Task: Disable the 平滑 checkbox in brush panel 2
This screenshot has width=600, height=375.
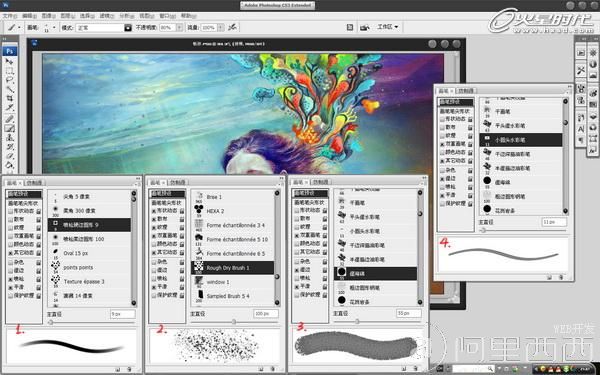Action: [x=153, y=287]
